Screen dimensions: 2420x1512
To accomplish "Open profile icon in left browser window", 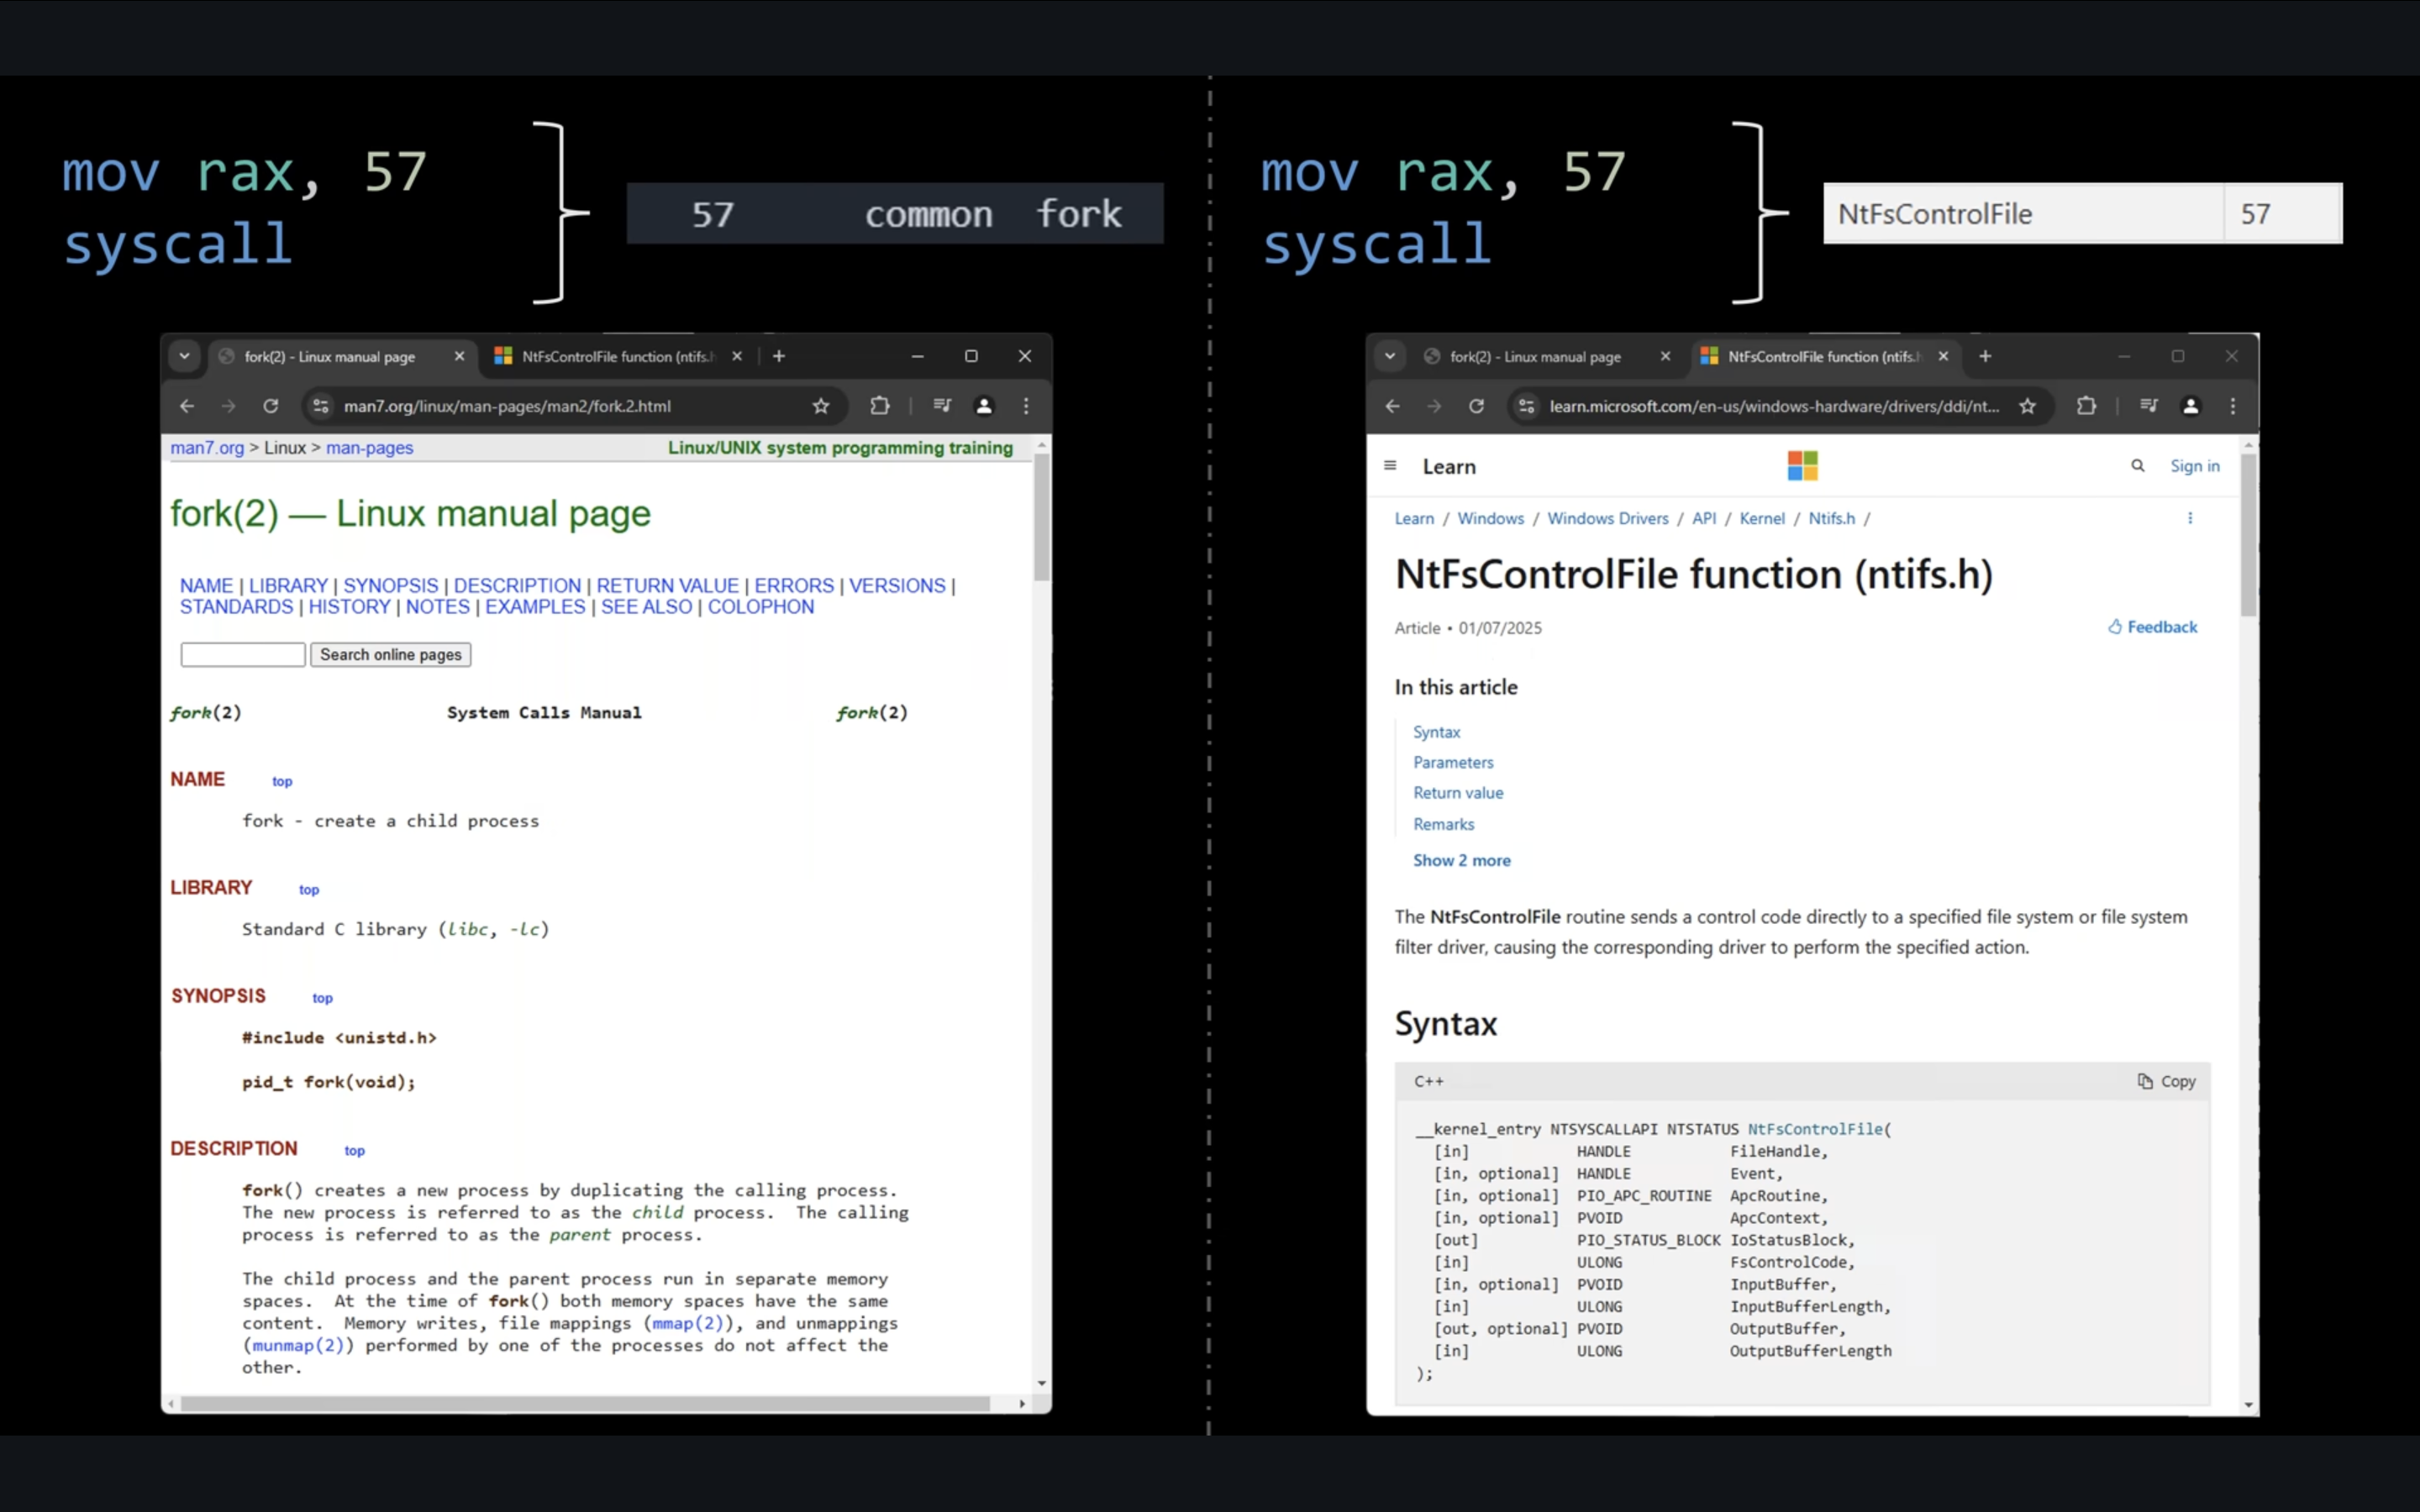I will pyautogui.click(x=984, y=406).
